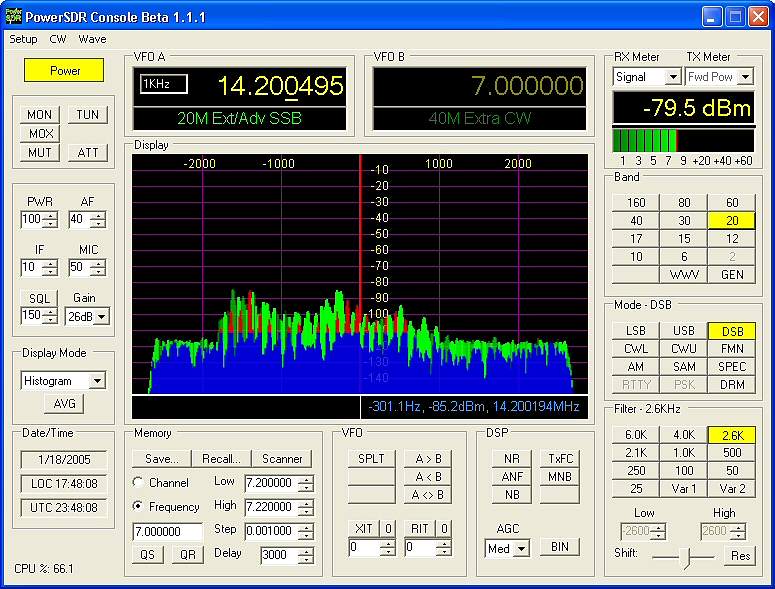Open the Gain 26dB dropdown

[x=101, y=317]
